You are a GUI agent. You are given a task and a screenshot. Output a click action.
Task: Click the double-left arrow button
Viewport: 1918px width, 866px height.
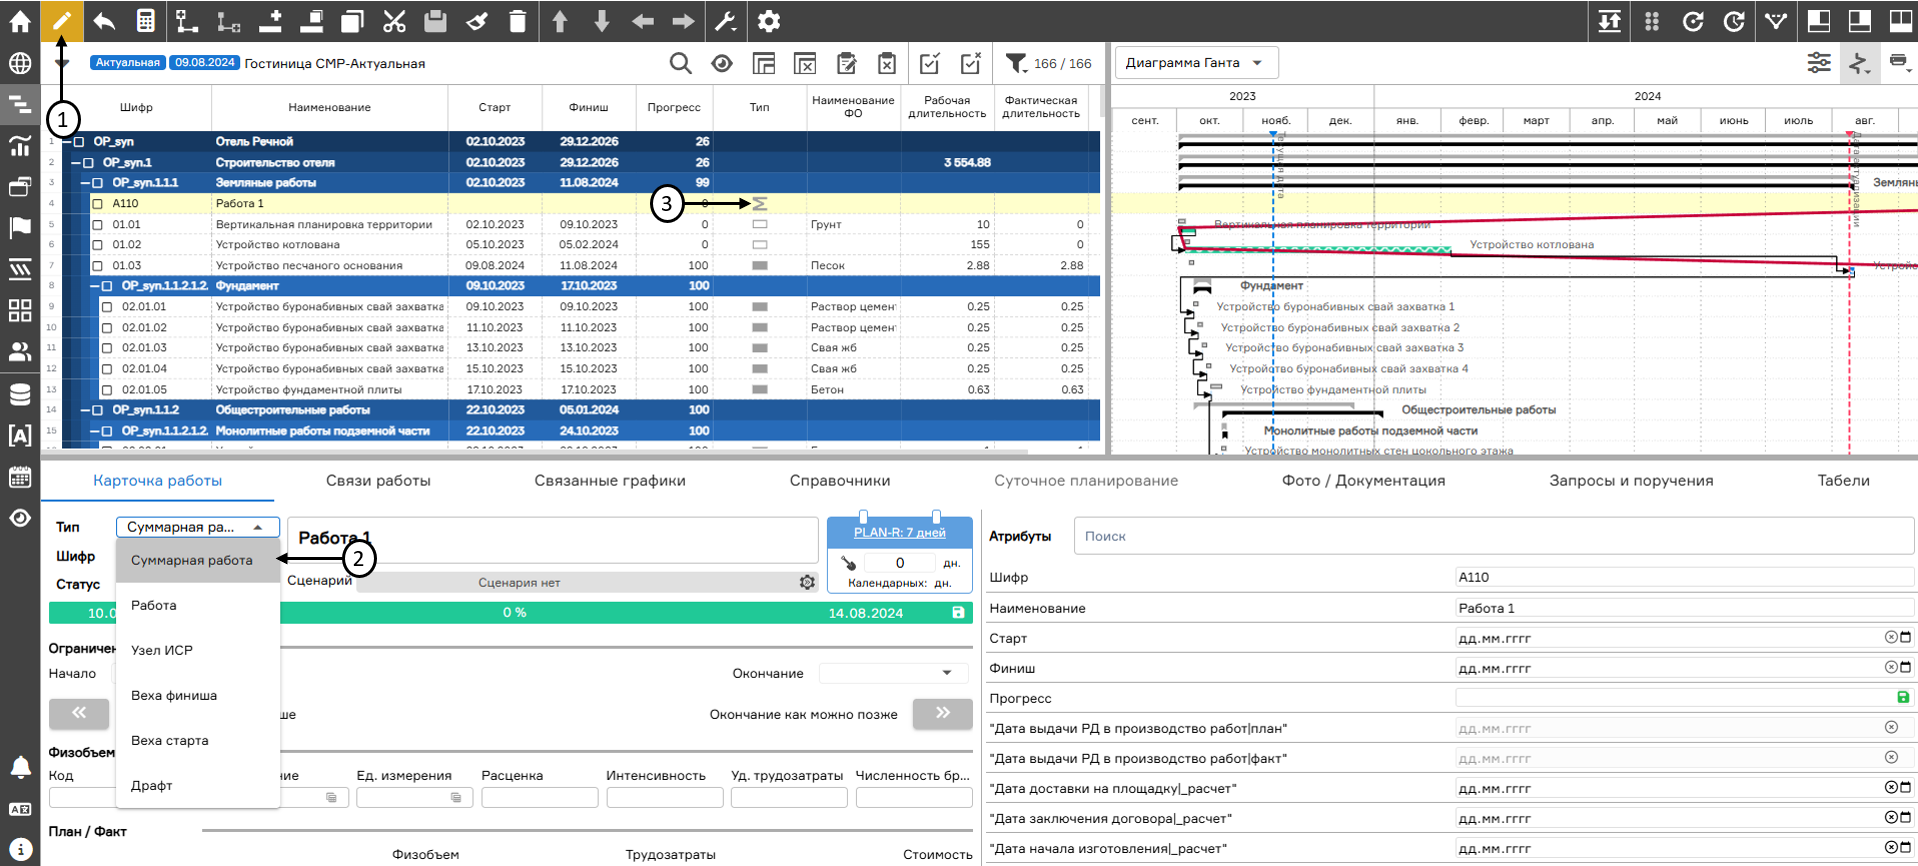(79, 713)
